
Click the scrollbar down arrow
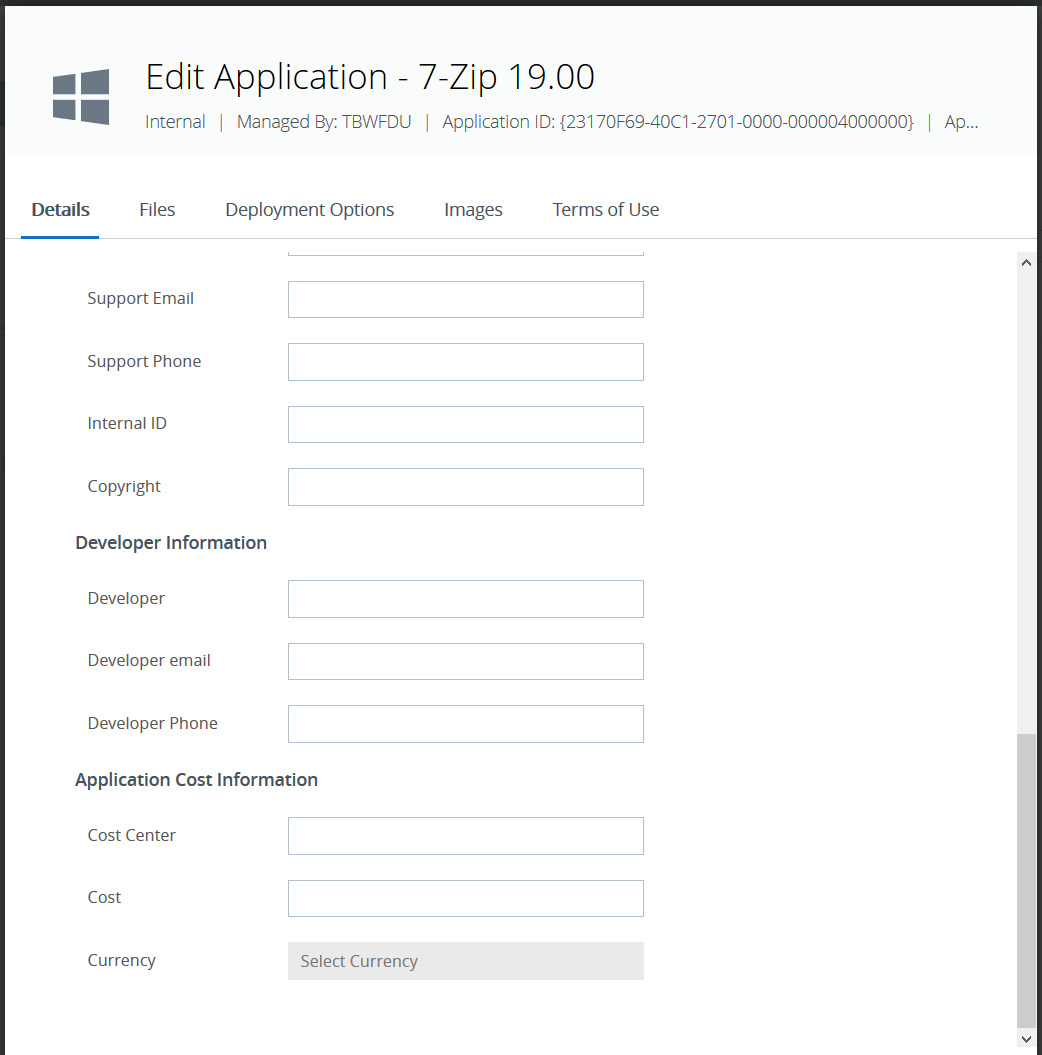1026,1040
